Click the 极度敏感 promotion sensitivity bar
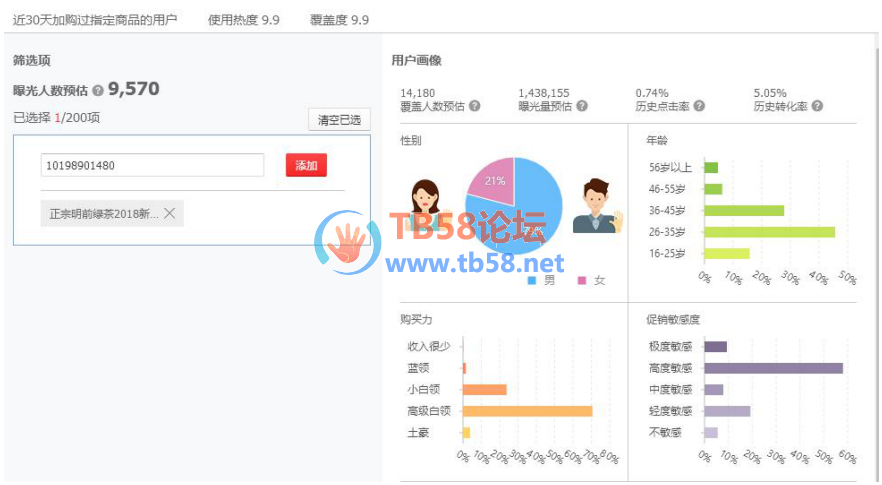Screen dimensions: 882x485 click(716, 347)
